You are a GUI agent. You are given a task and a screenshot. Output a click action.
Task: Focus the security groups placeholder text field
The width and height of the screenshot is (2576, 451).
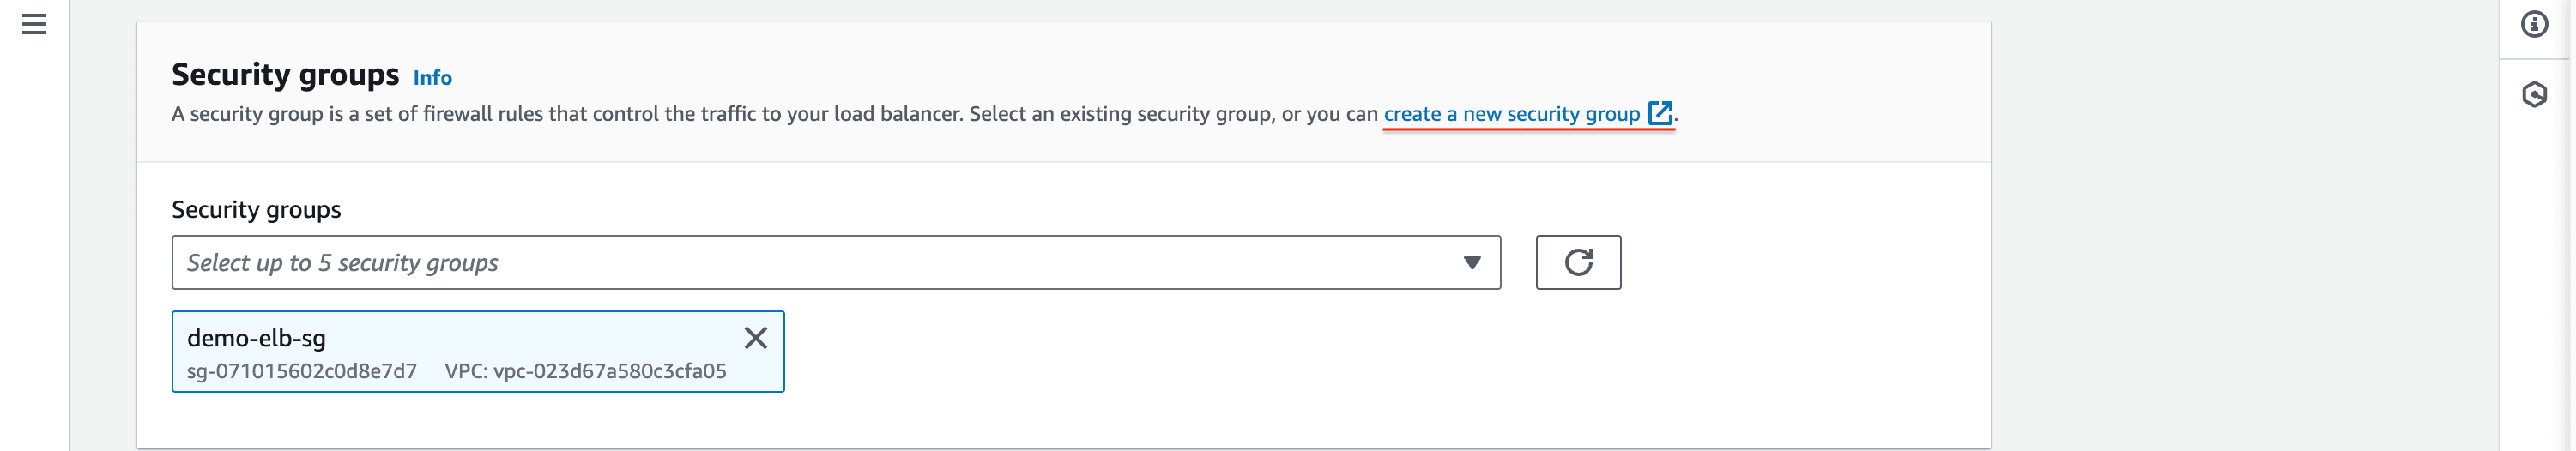pyautogui.click(x=342, y=263)
